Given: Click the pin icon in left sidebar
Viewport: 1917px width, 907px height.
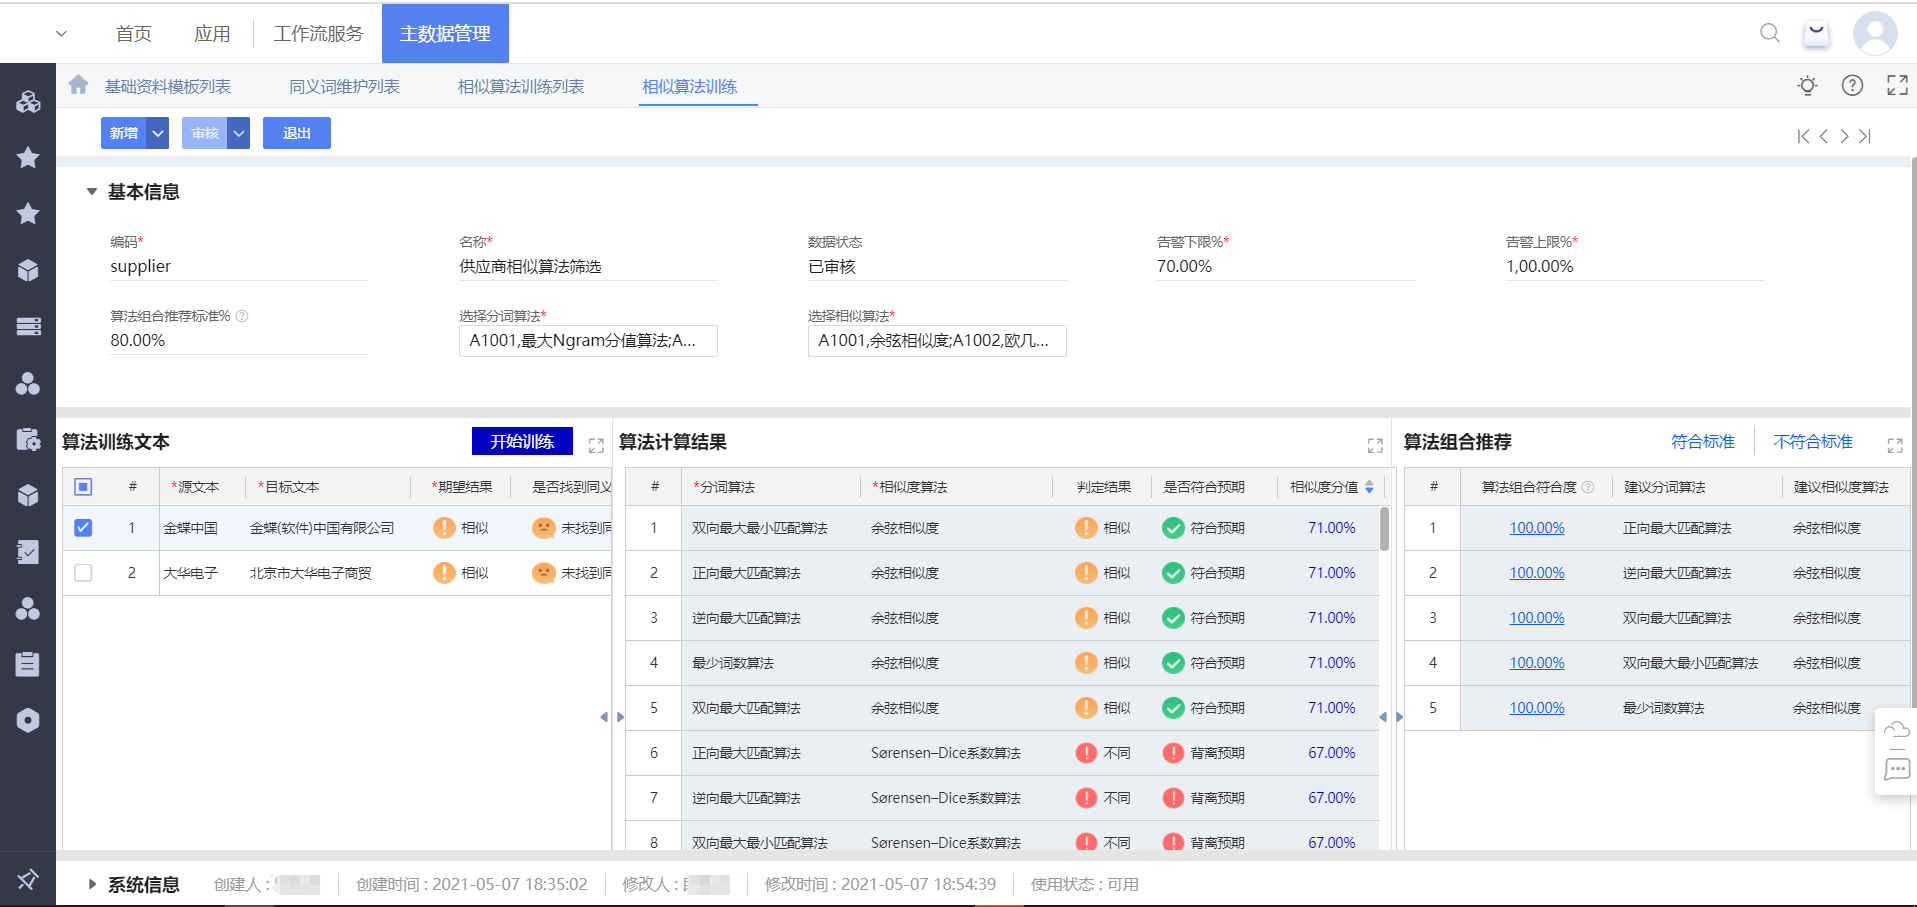Looking at the screenshot, I should click(x=27, y=880).
